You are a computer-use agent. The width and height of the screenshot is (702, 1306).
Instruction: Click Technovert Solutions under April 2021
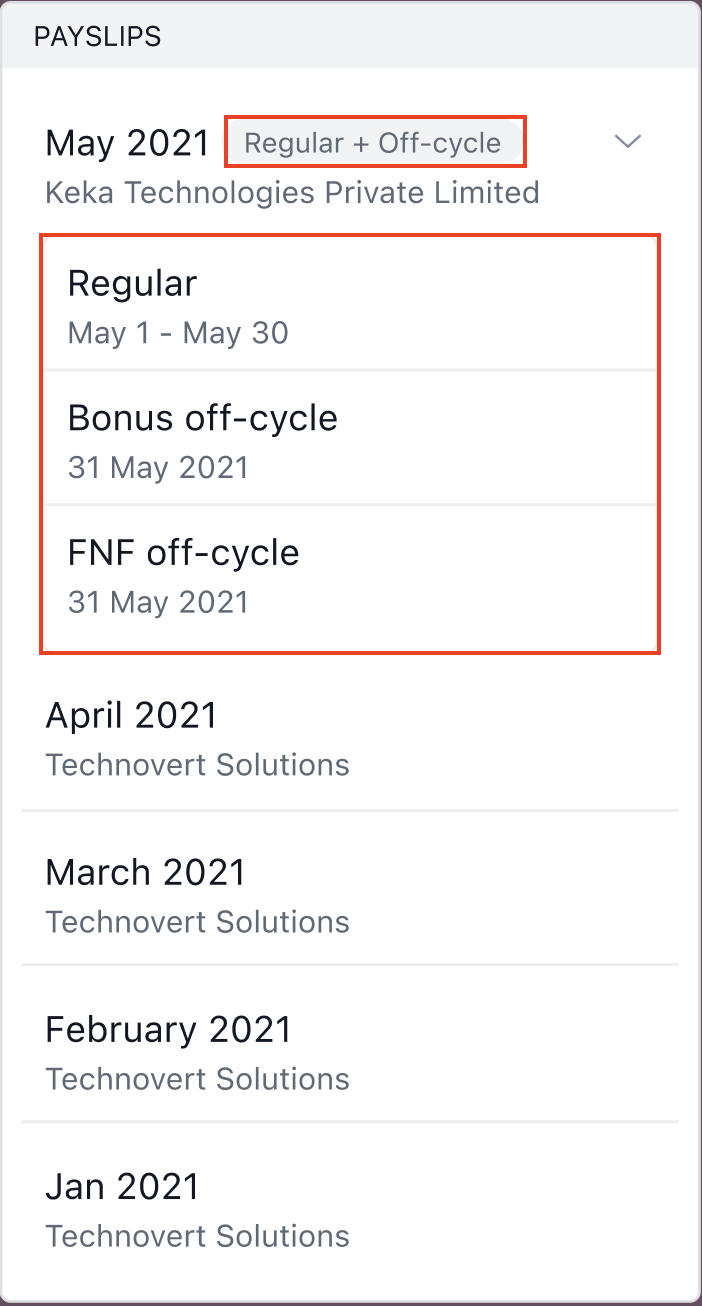tap(197, 765)
